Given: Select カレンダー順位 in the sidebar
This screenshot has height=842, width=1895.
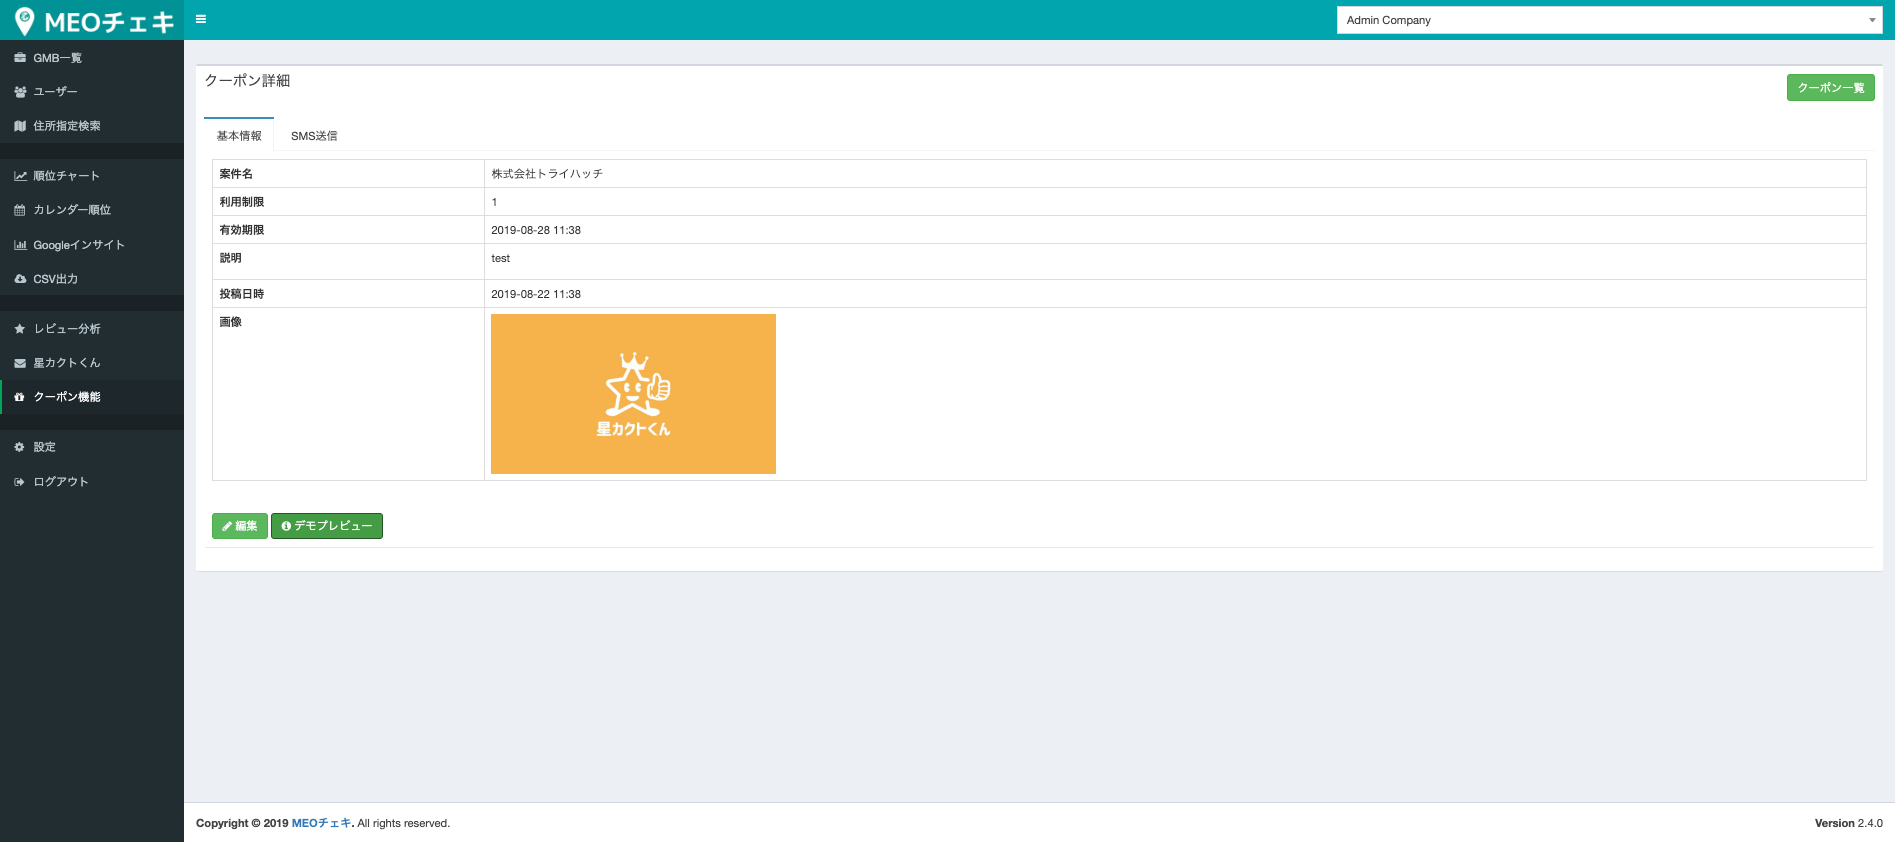Looking at the screenshot, I should [92, 210].
